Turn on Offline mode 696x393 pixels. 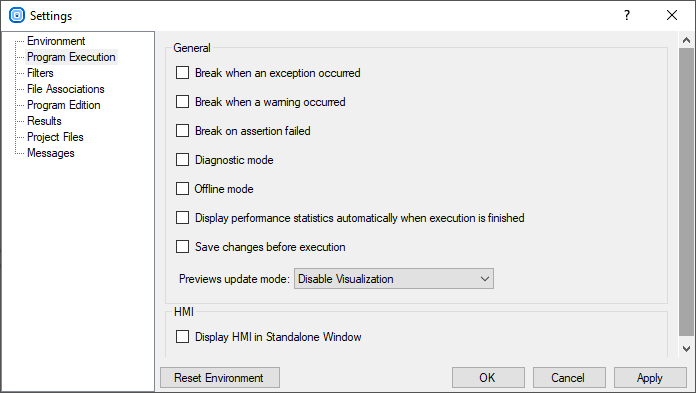click(x=182, y=189)
